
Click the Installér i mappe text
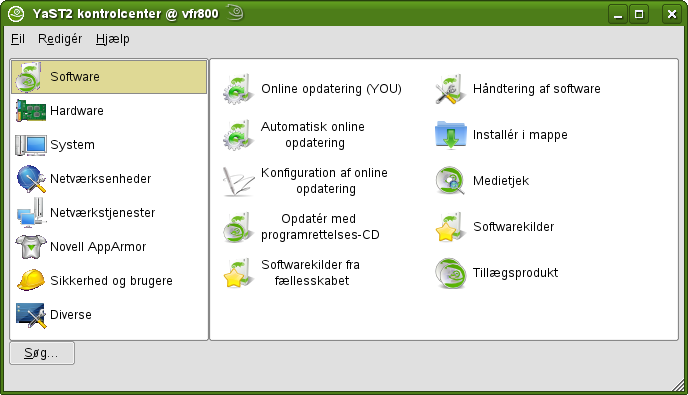(x=520, y=135)
